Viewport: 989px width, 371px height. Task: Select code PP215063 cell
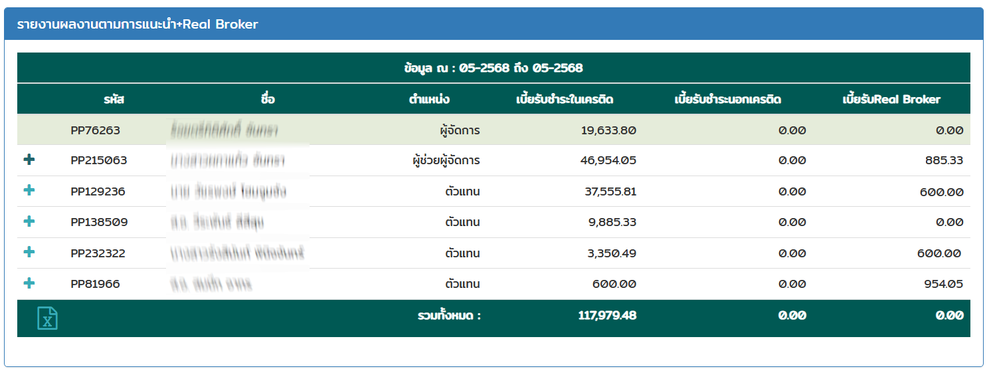click(99, 160)
